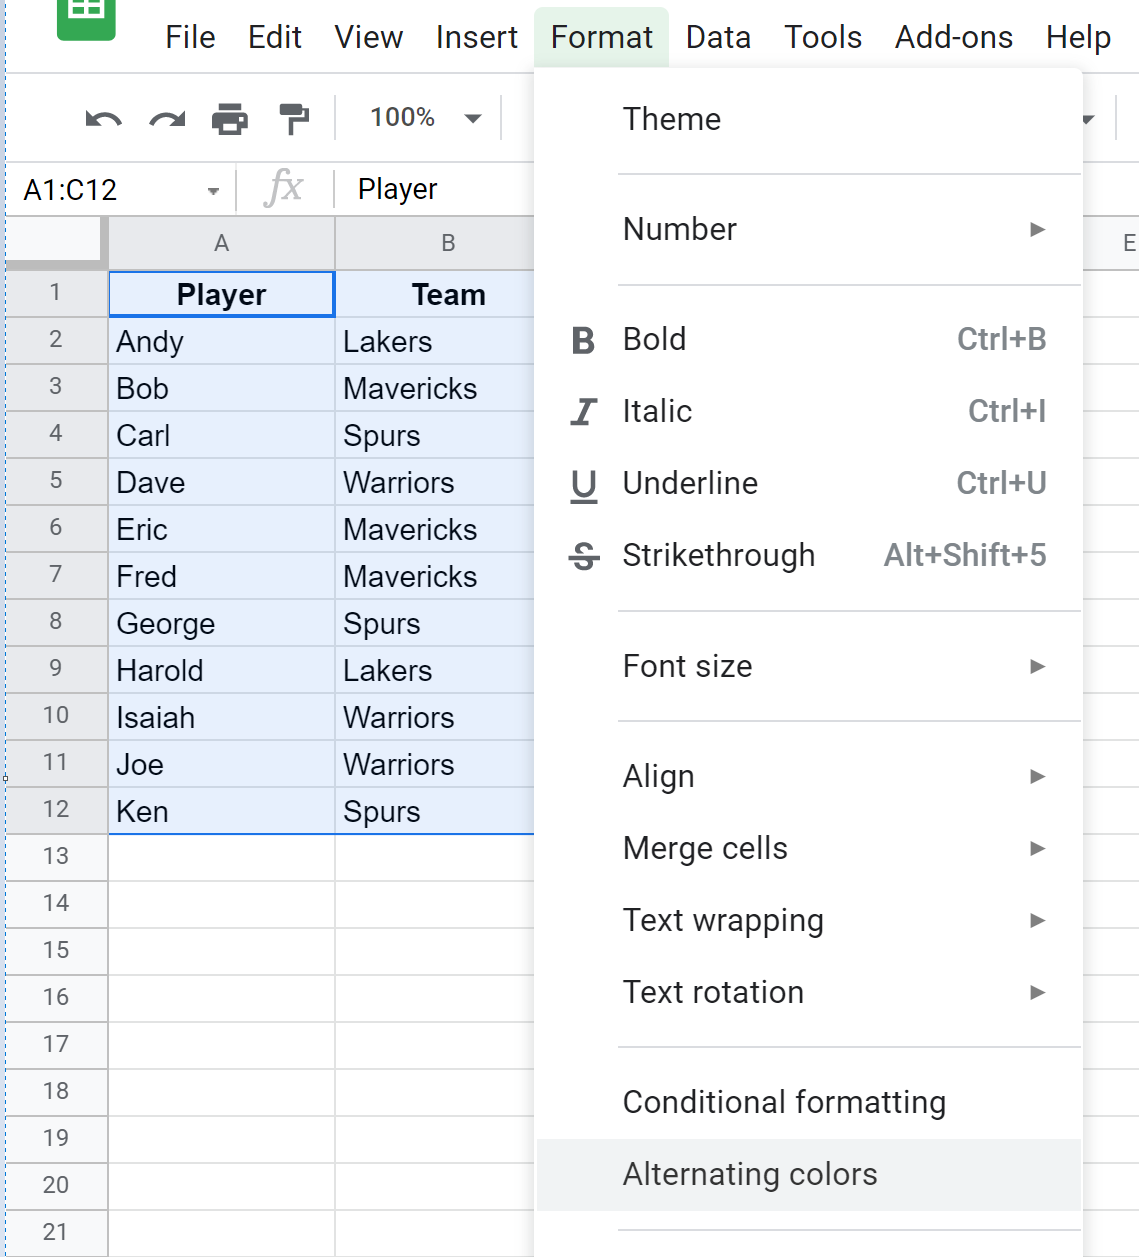
Task: Apply Strikethrough from the Format menu
Action: pyautogui.click(x=718, y=556)
